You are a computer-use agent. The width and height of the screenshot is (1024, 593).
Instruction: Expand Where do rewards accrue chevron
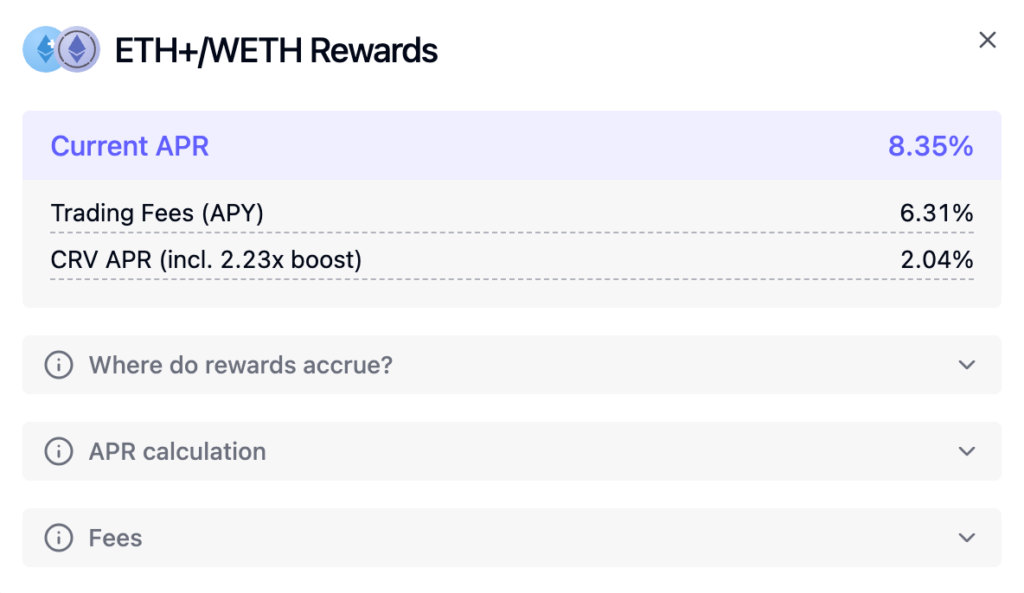click(966, 365)
